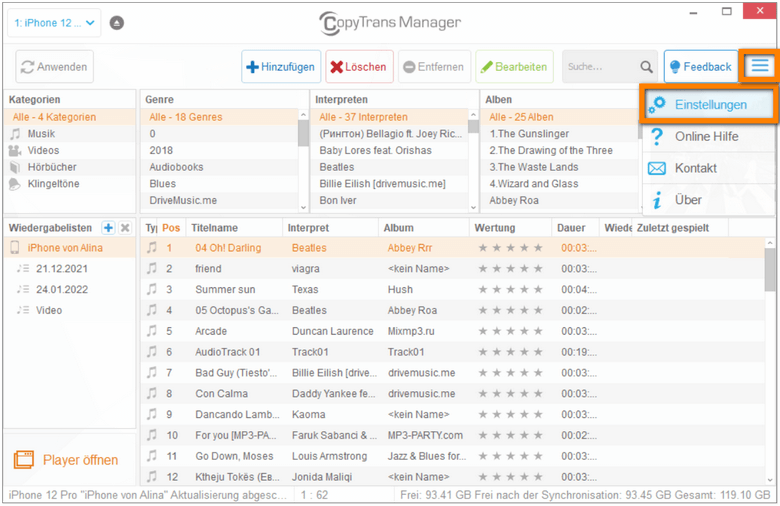Click the Bearbeiten button
Screen dimensions: 780x506
(x=514, y=67)
